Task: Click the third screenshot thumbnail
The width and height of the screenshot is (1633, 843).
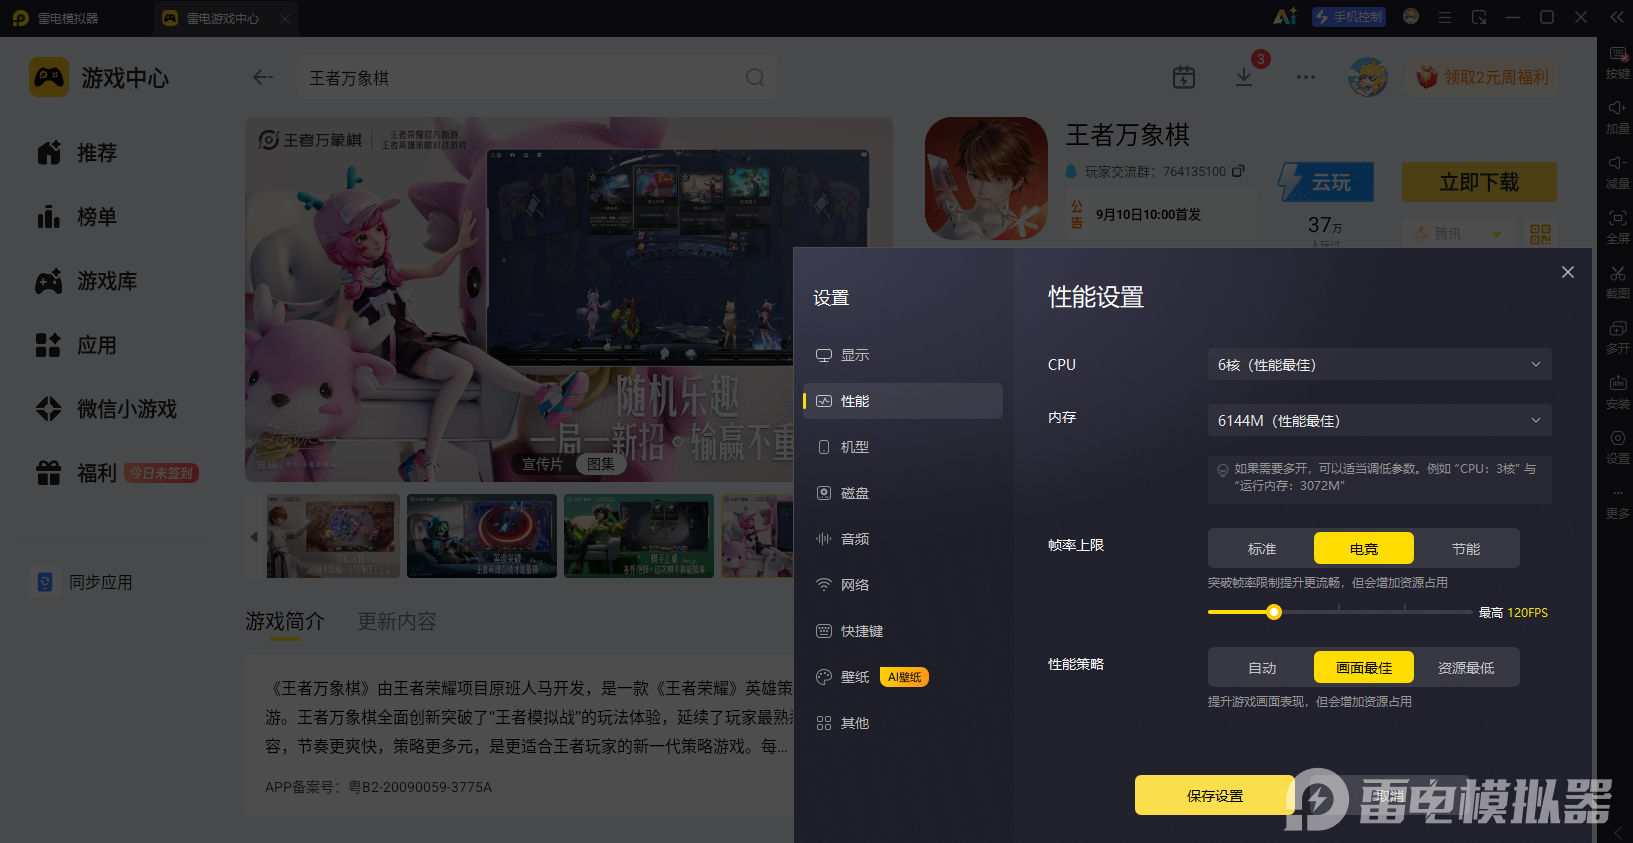Action: [x=639, y=536]
